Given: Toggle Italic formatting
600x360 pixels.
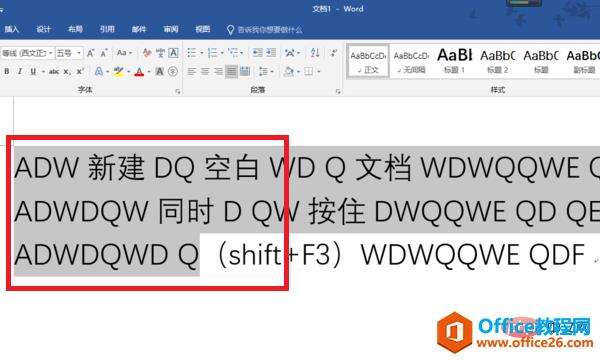Looking at the screenshot, I should tap(20, 71).
